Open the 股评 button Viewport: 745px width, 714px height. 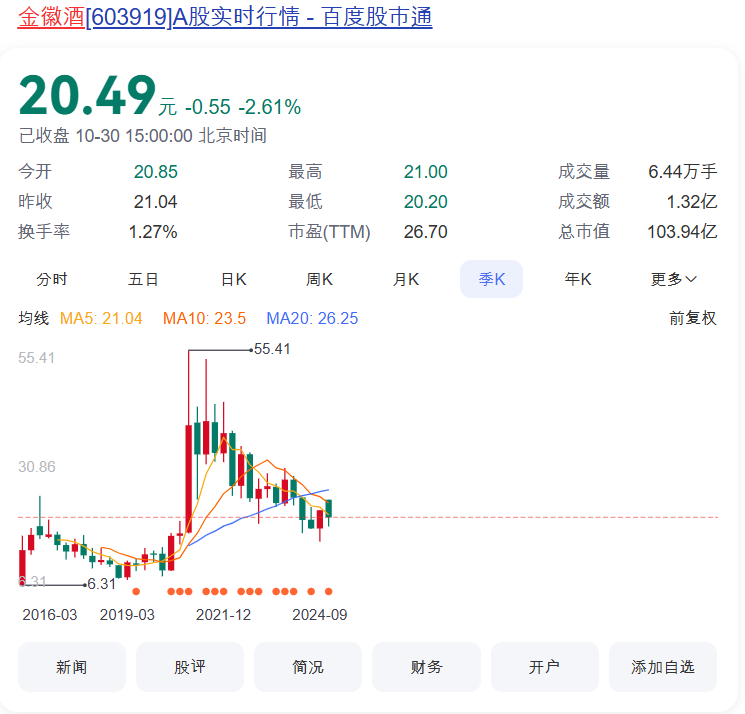tap(190, 667)
